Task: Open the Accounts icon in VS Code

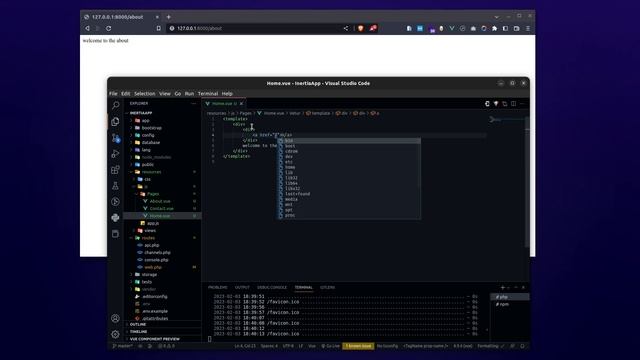Action: [x=116, y=318]
